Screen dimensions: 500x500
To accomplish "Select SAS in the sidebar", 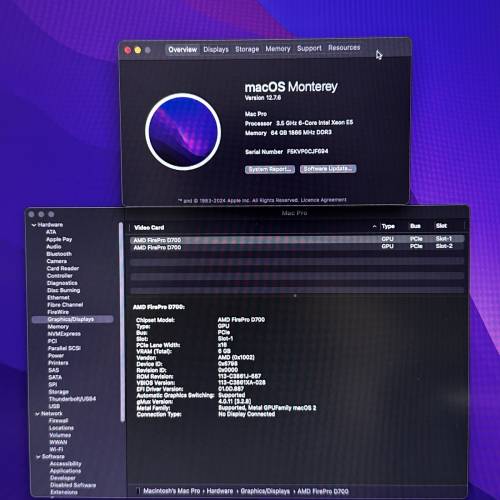I will pos(54,370).
